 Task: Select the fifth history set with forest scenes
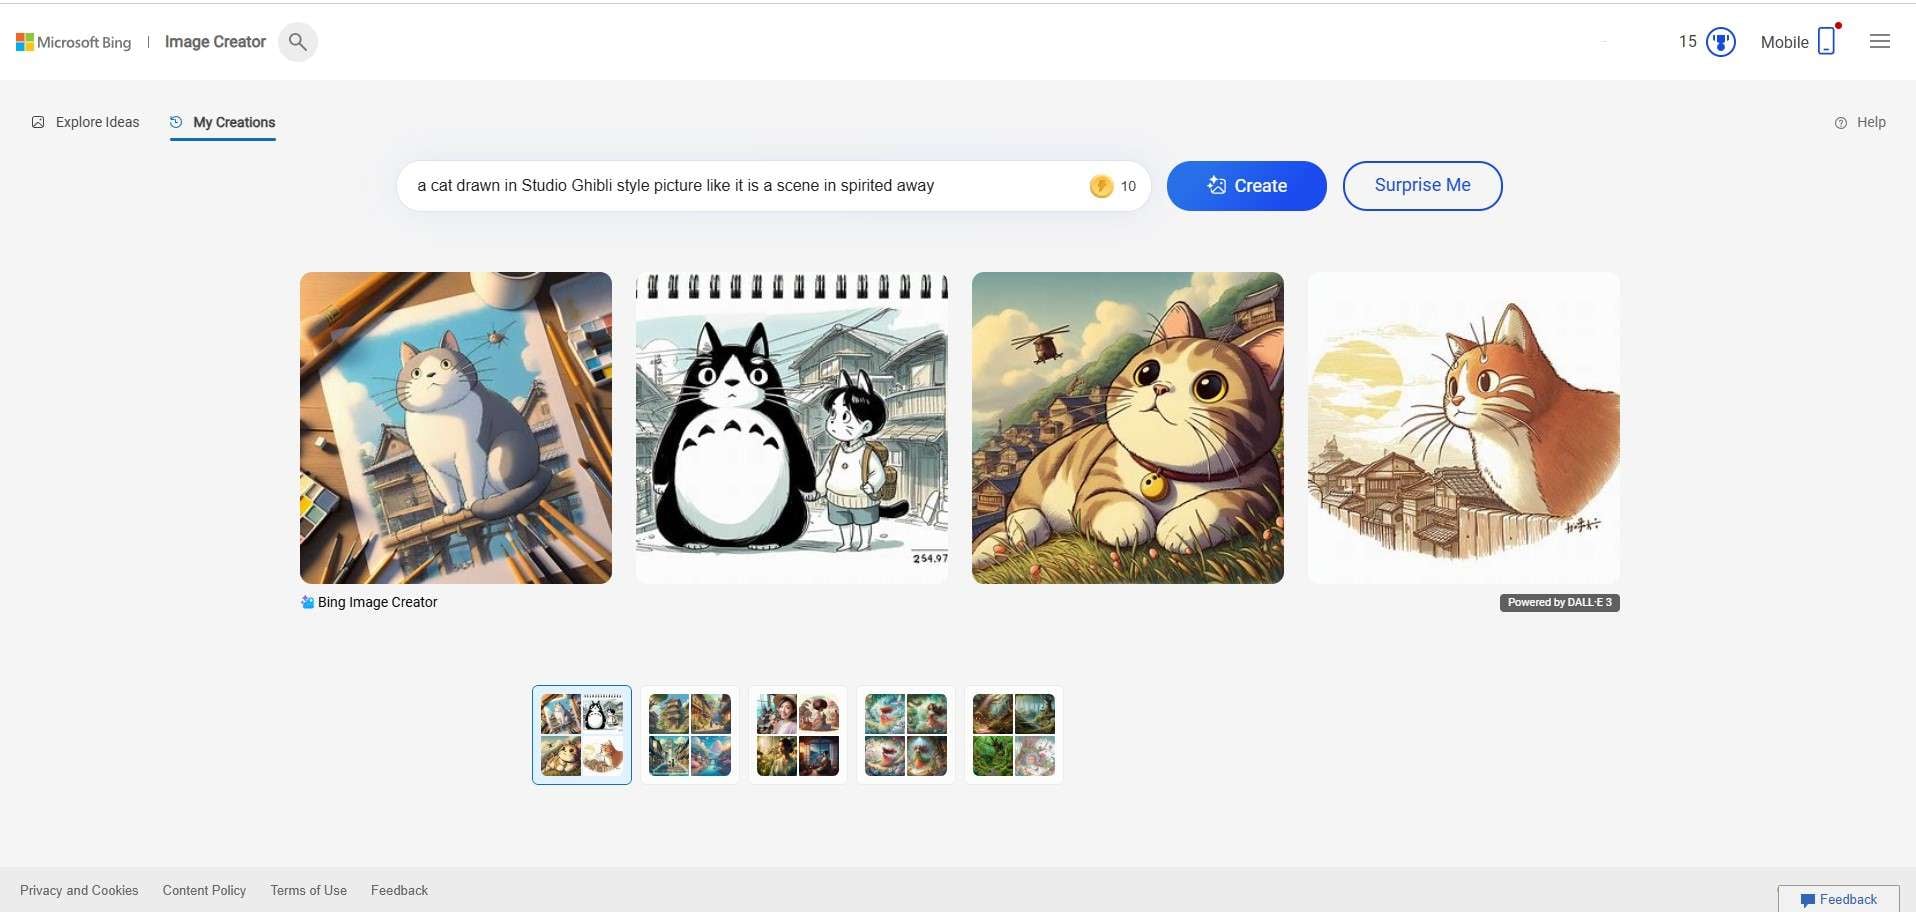point(1014,735)
